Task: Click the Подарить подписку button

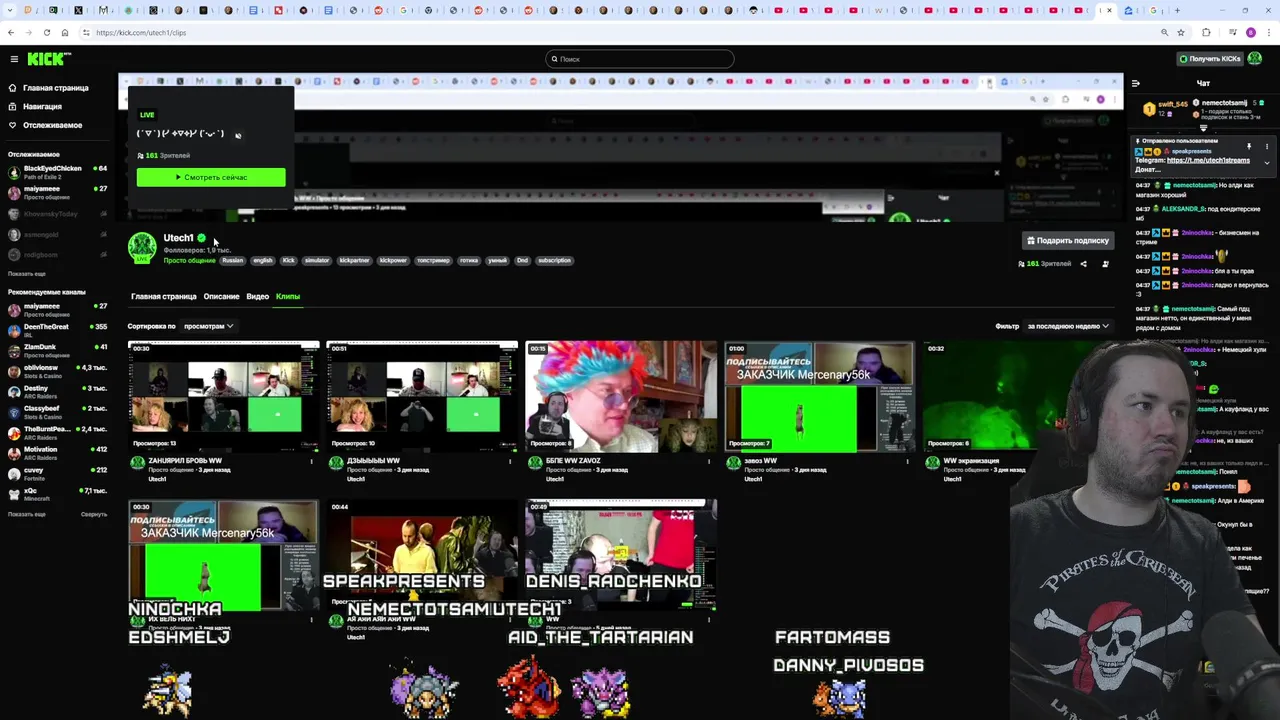Action: click(1068, 240)
